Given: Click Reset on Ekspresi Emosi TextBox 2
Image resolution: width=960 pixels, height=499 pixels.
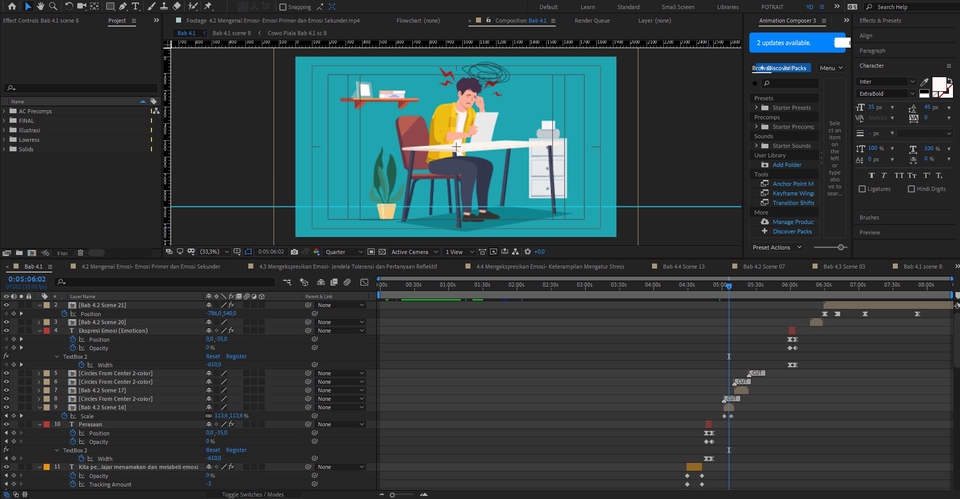Looking at the screenshot, I should point(212,356).
